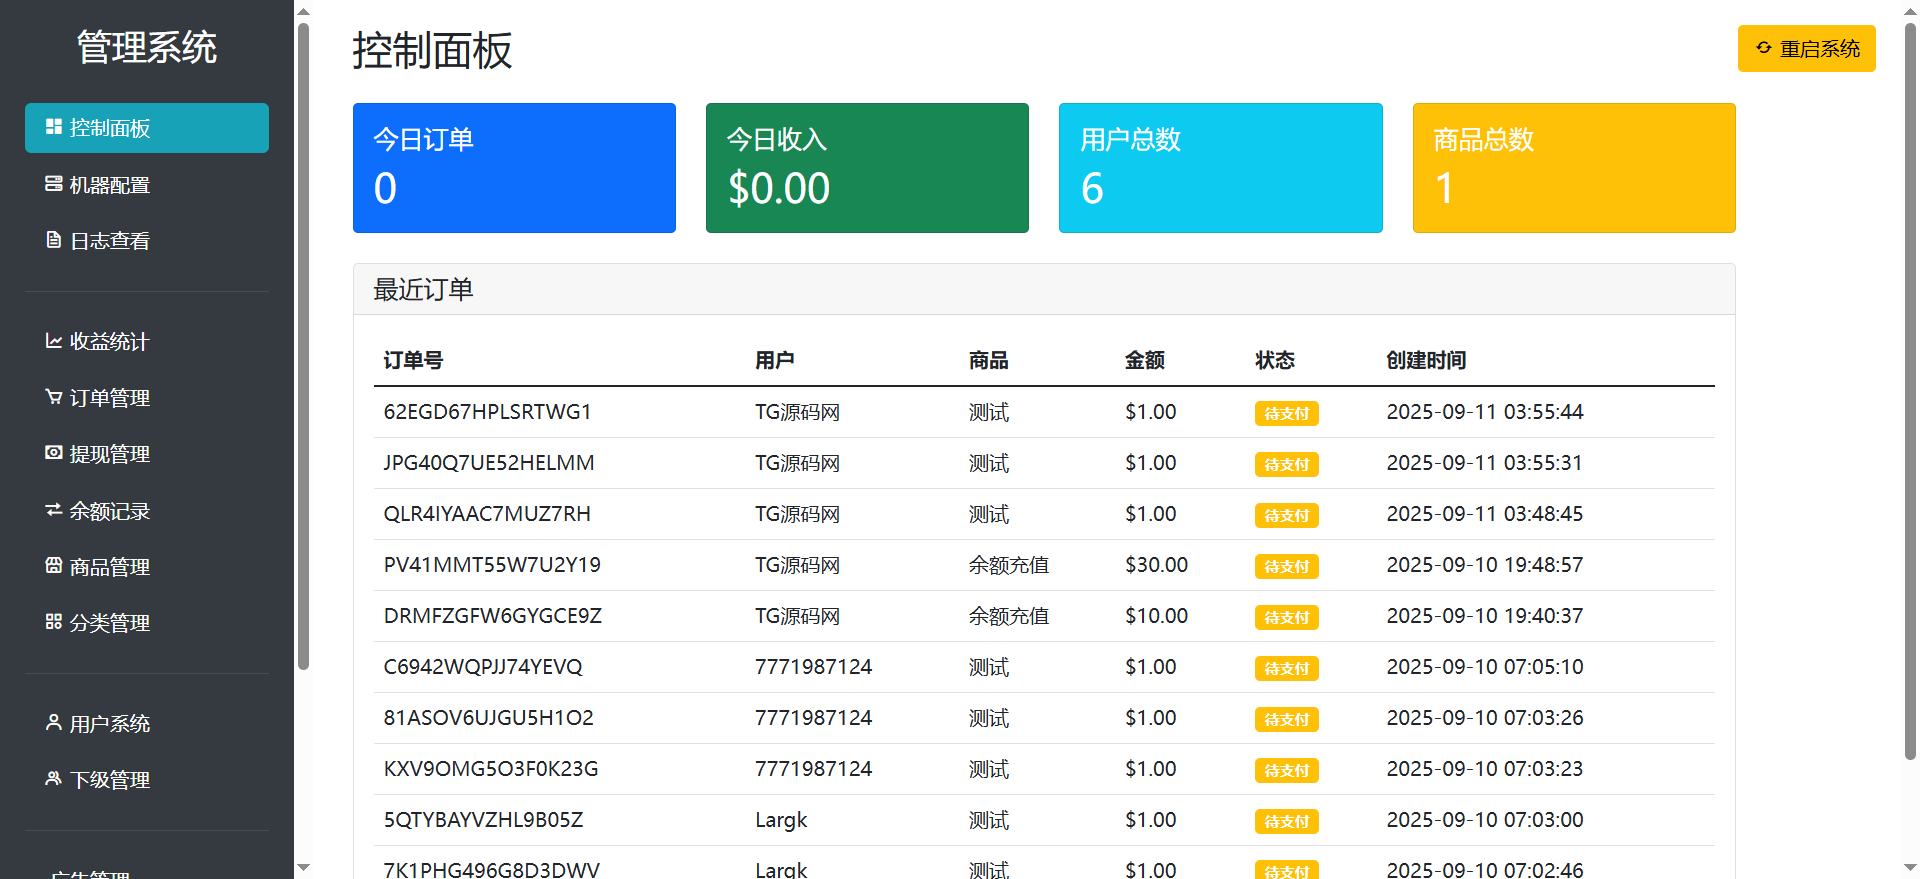Click the server icon beside 机器配置
The width and height of the screenshot is (1920, 879).
pyautogui.click(x=54, y=184)
